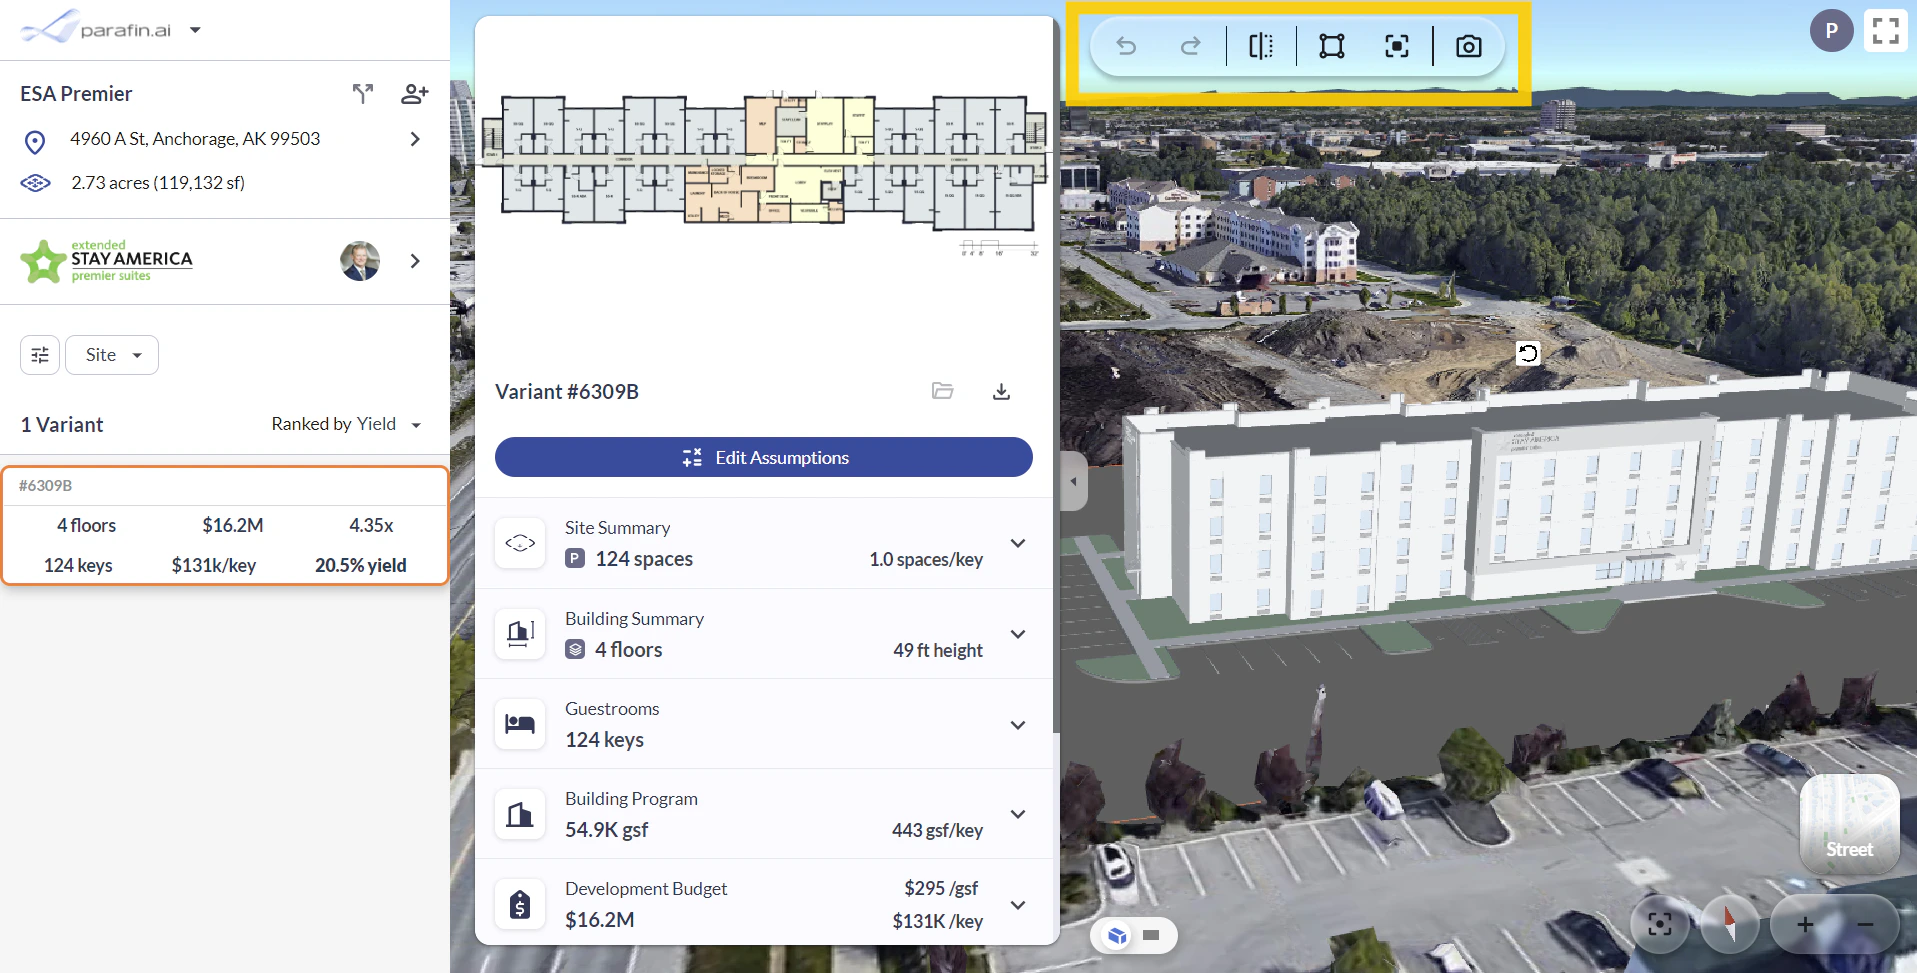1917x973 pixels.
Task: Click the Redo icon in the map toolbar
Action: [1191, 46]
